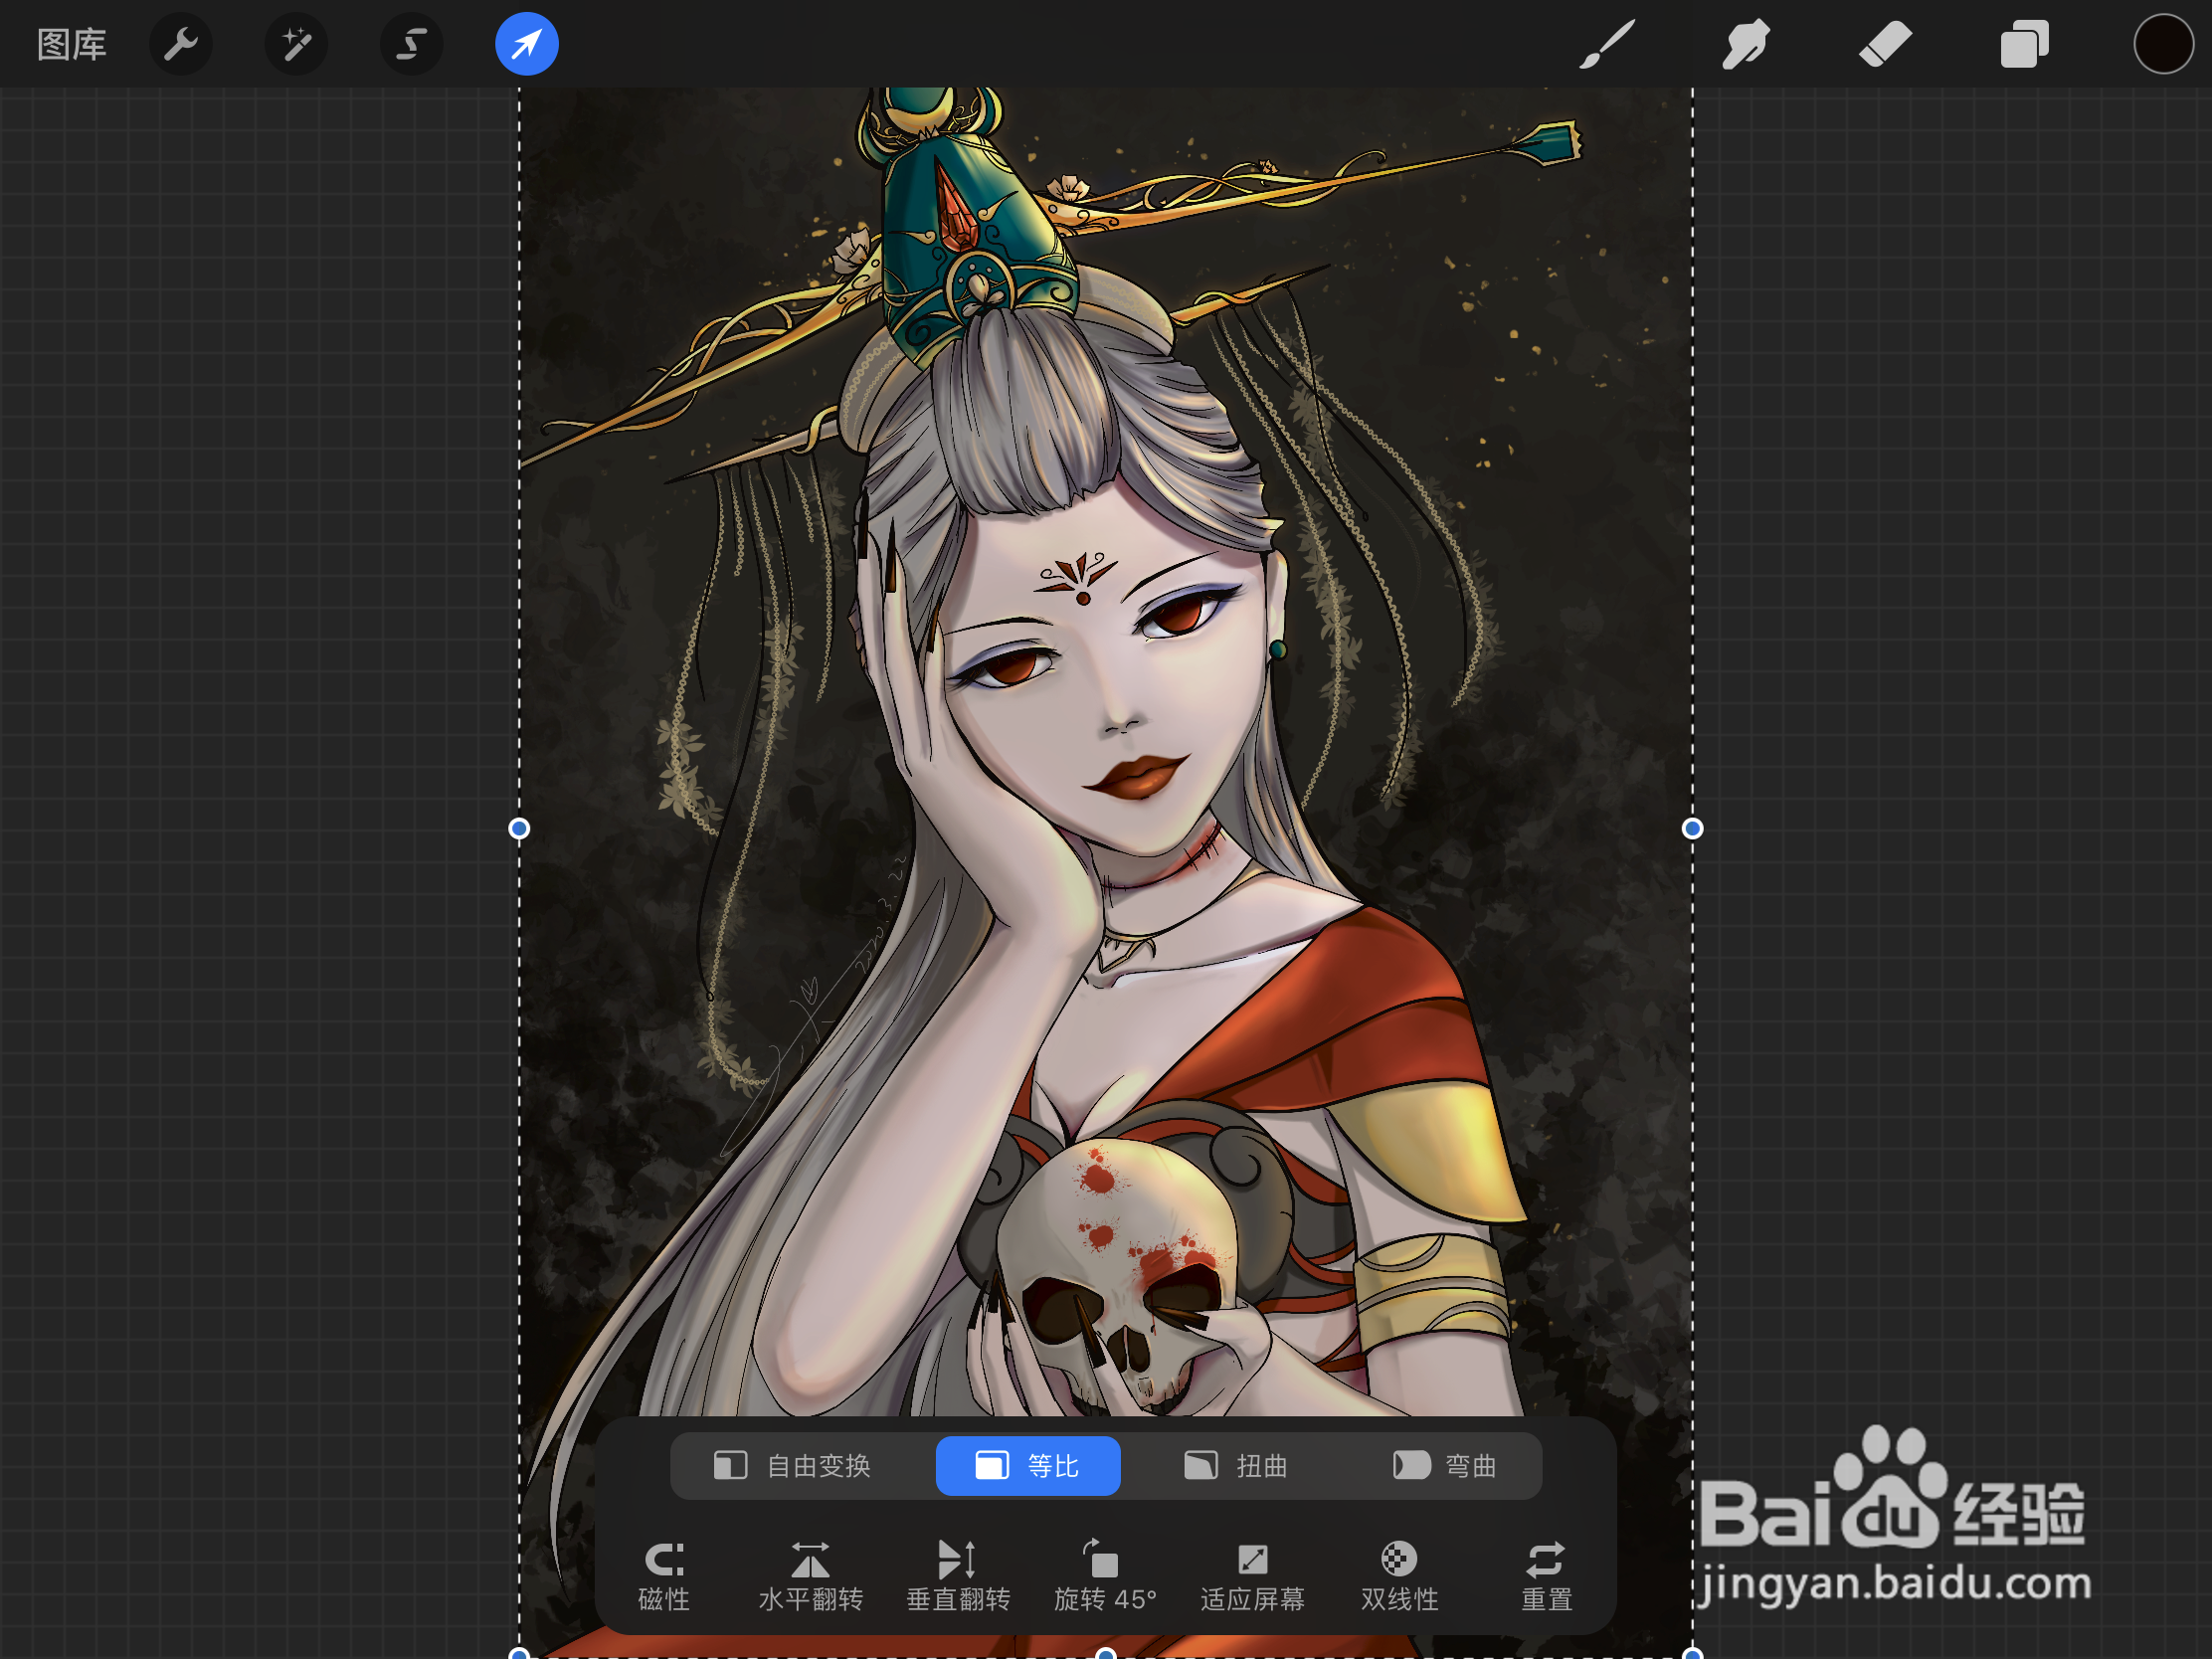Switch to Distort (扭曲) mode
The height and width of the screenshot is (1659, 2212).
point(1236,1466)
